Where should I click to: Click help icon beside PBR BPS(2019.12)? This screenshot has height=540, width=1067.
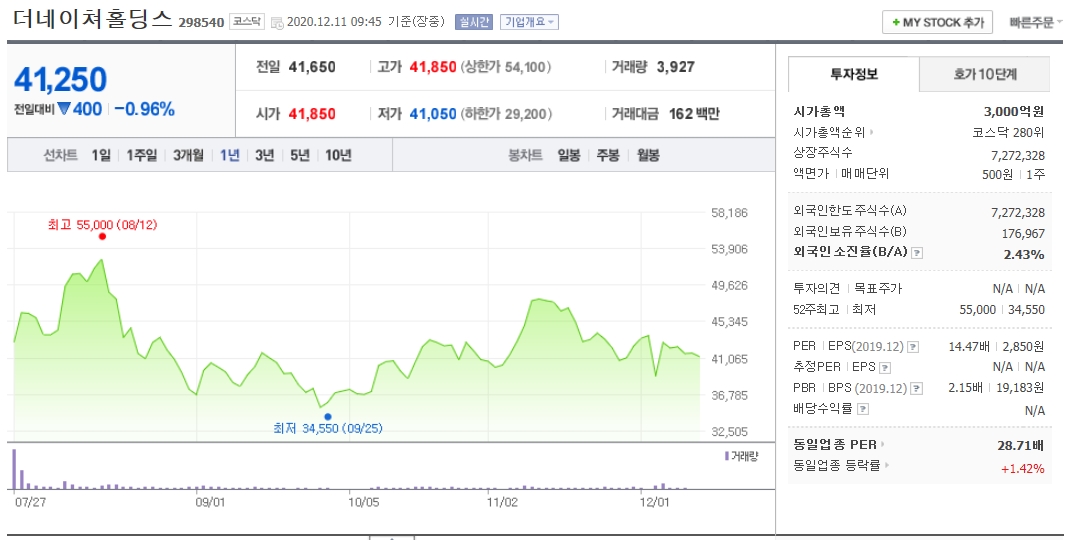(917, 388)
